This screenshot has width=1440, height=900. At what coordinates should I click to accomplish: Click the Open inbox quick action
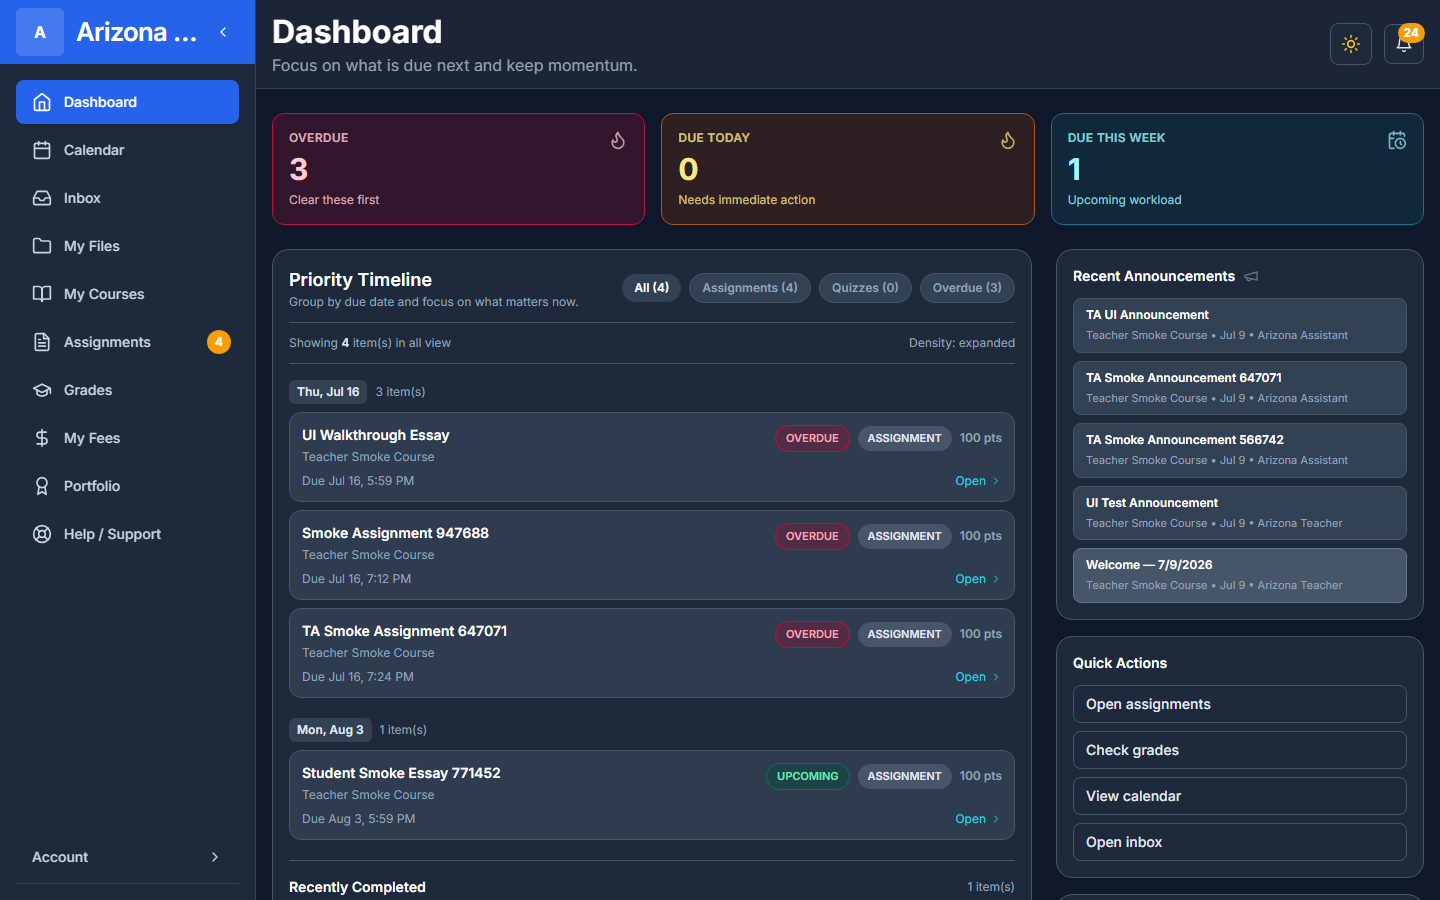pyautogui.click(x=1240, y=842)
